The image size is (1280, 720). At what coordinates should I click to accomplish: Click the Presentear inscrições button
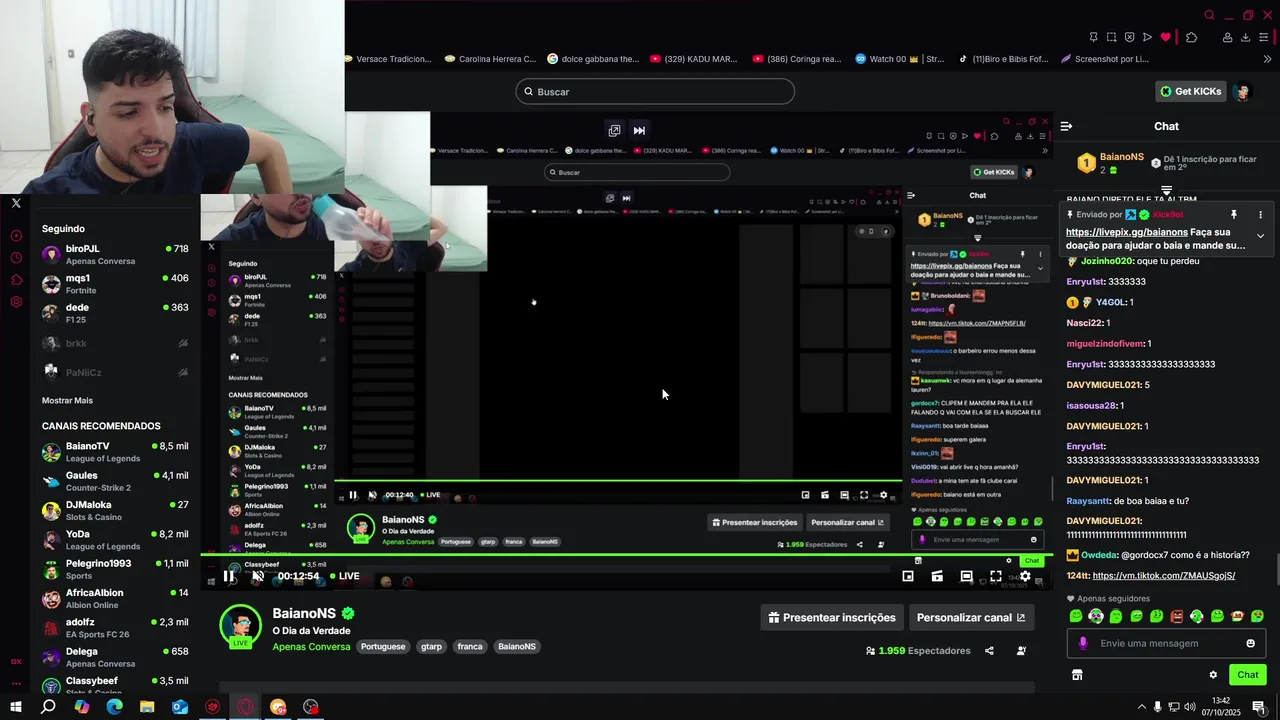point(832,617)
